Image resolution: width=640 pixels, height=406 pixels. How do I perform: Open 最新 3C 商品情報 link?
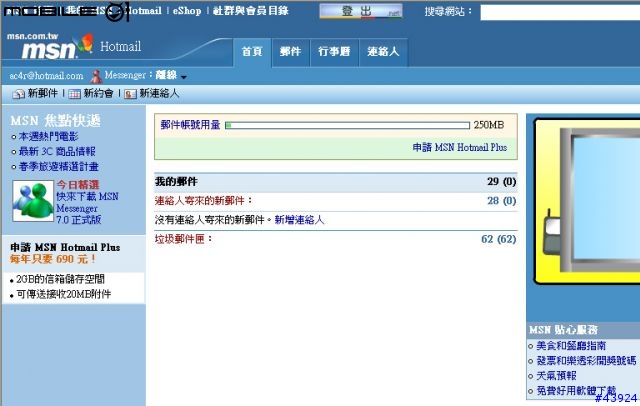pos(57,151)
